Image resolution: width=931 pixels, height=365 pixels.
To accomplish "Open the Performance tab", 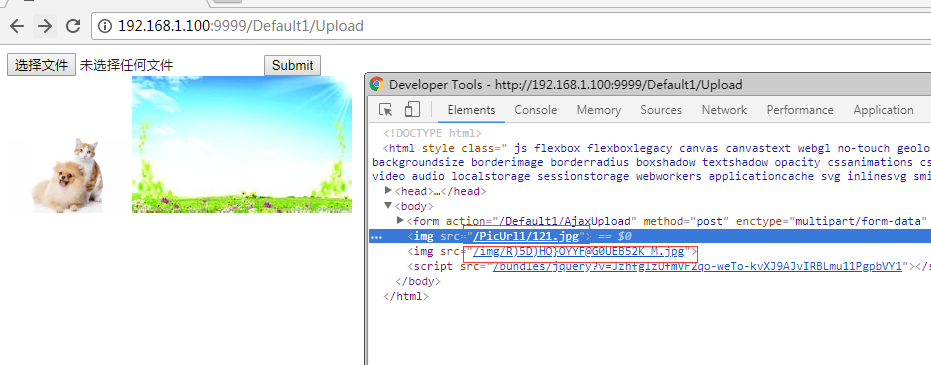I will pyautogui.click(x=800, y=110).
